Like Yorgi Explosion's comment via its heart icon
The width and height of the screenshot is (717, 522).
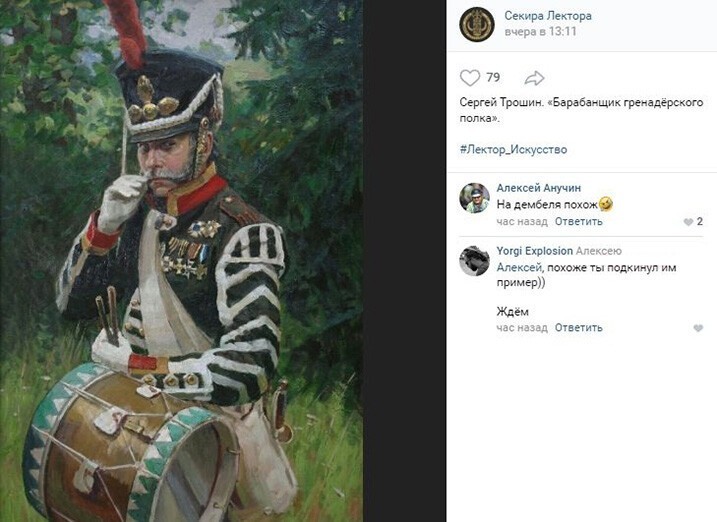pyautogui.click(x=698, y=328)
